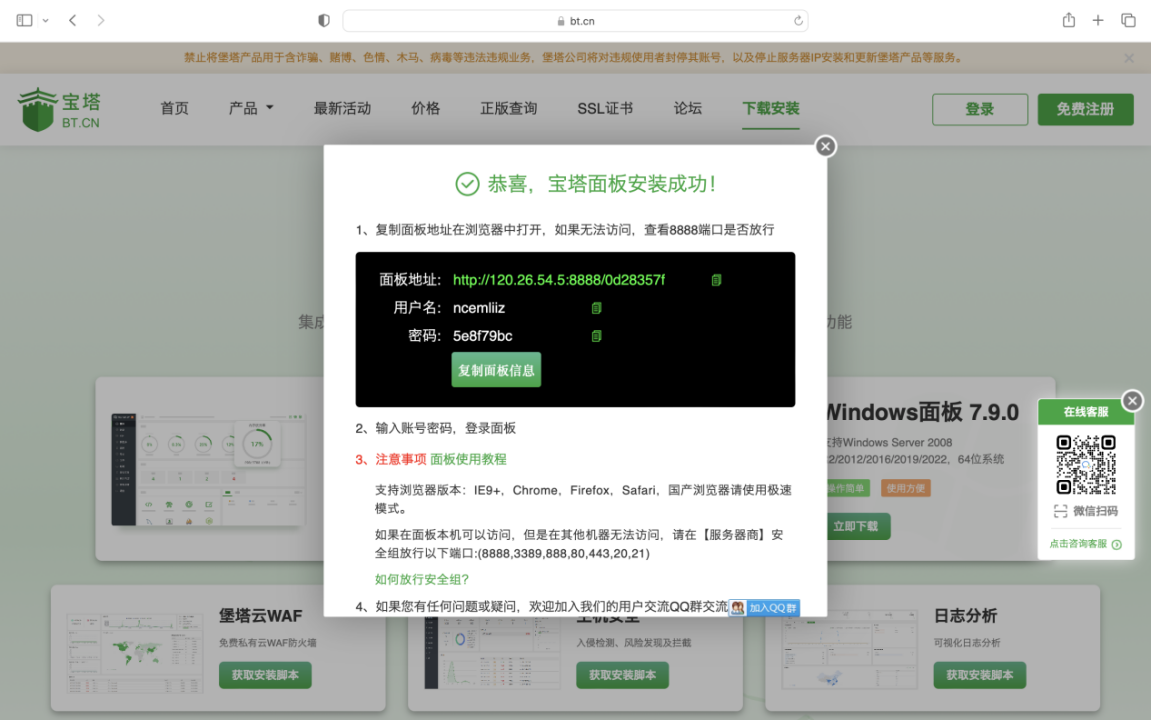Click the Windows面板 7.9.0 title
The height and width of the screenshot is (720, 1151).
[922, 412]
